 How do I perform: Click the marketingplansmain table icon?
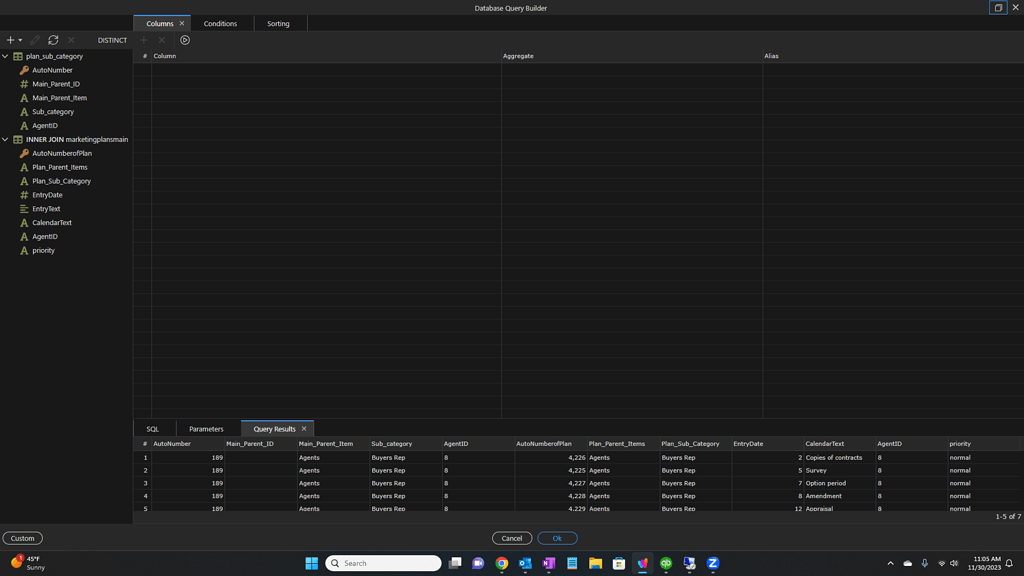(x=18, y=140)
